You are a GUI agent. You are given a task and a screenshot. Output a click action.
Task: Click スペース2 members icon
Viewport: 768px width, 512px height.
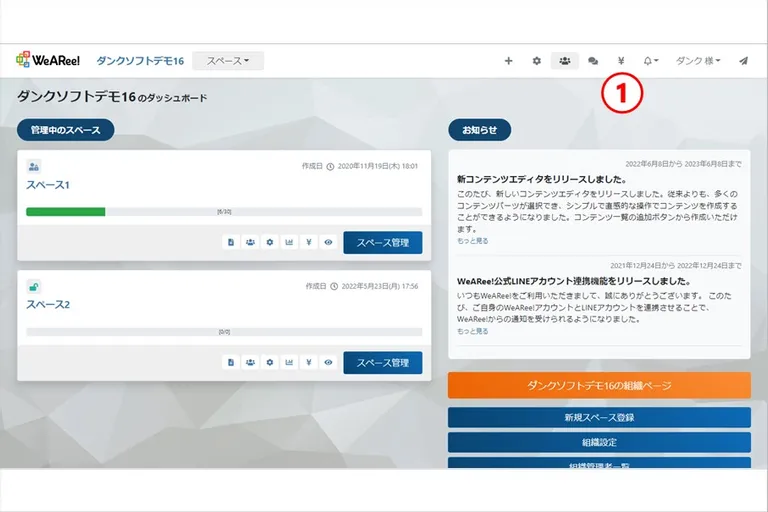250,362
